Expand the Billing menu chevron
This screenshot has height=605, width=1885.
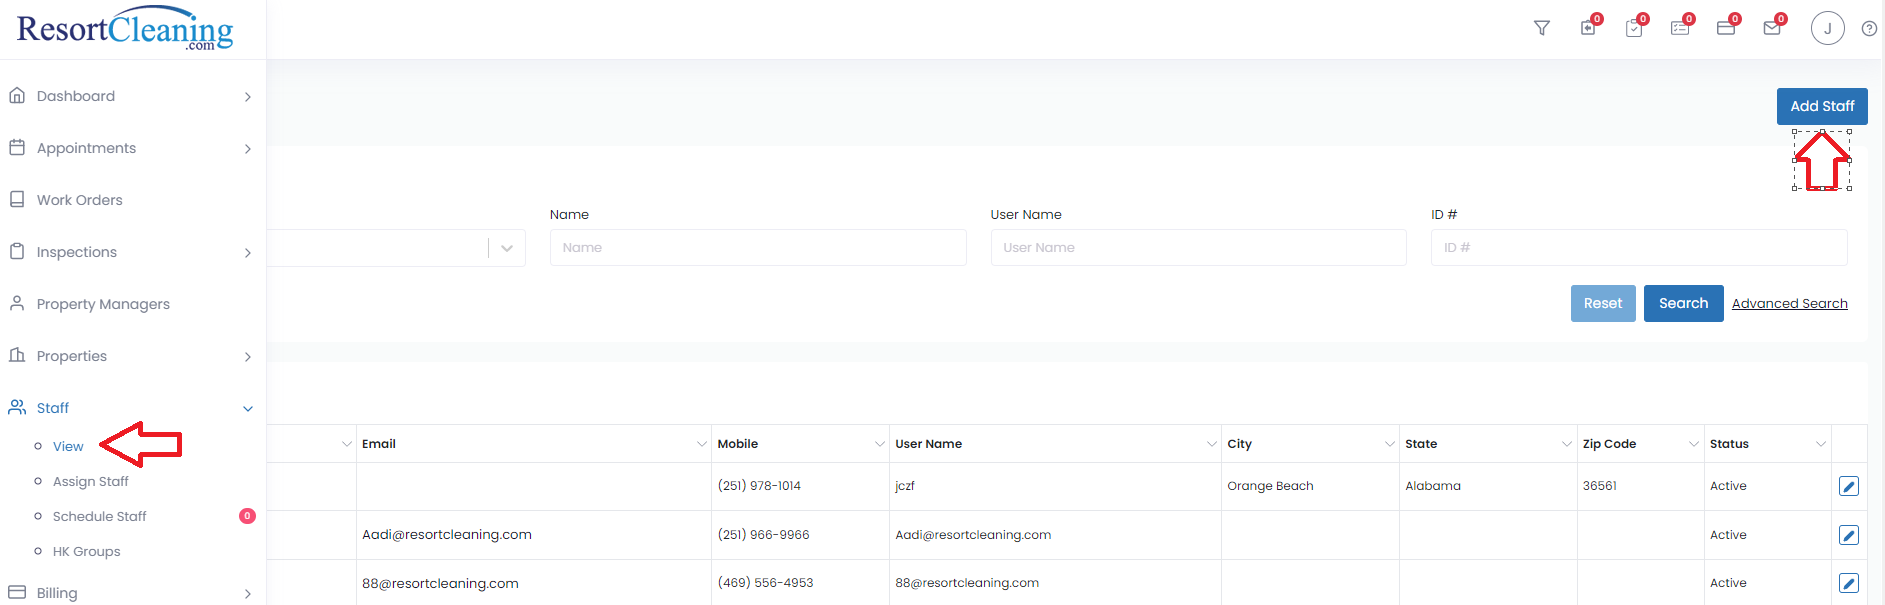click(248, 594)
